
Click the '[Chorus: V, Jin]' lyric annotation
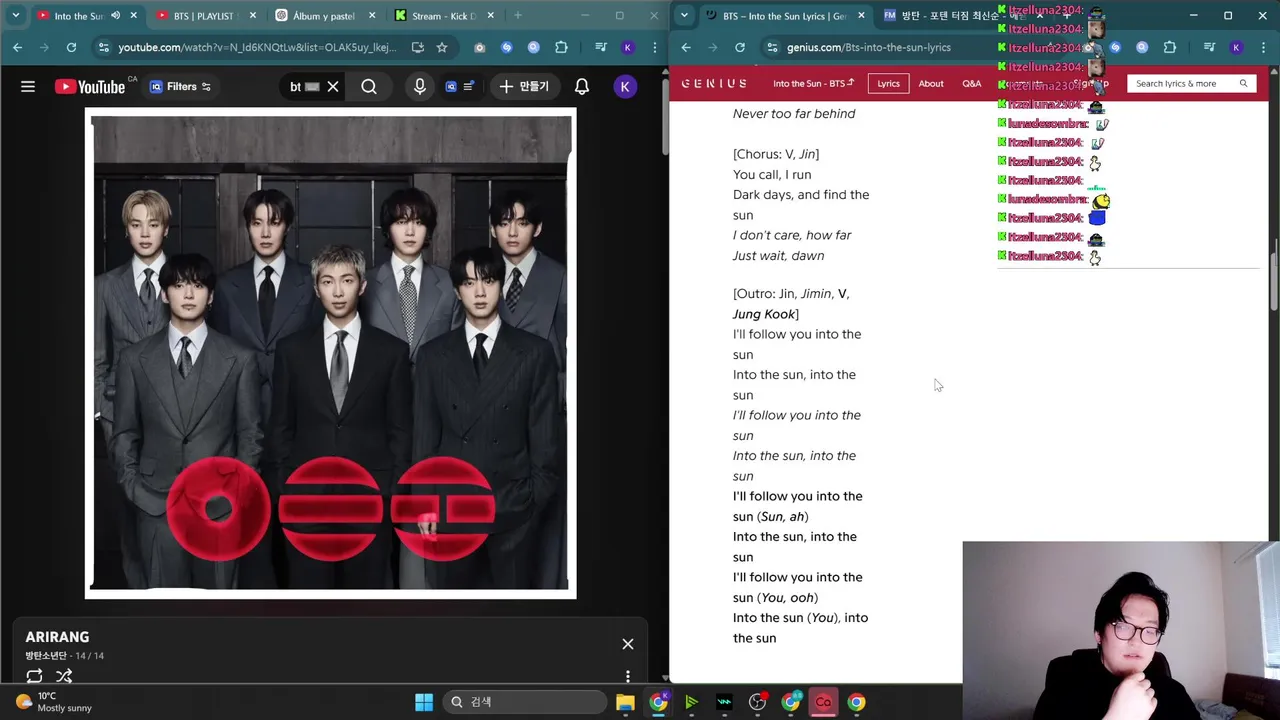point(776,154)
